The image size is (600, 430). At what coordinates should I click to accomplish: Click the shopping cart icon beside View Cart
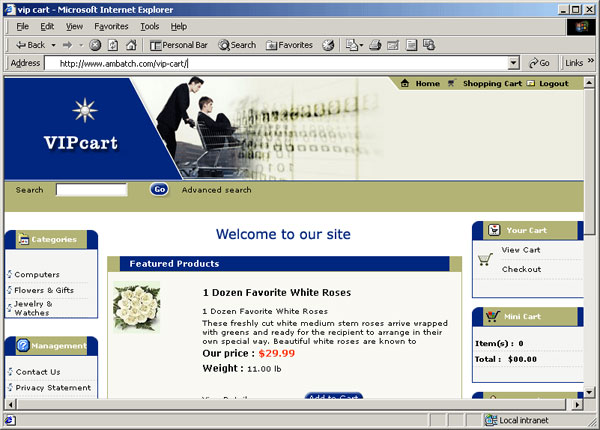click(x=485, y=259)
